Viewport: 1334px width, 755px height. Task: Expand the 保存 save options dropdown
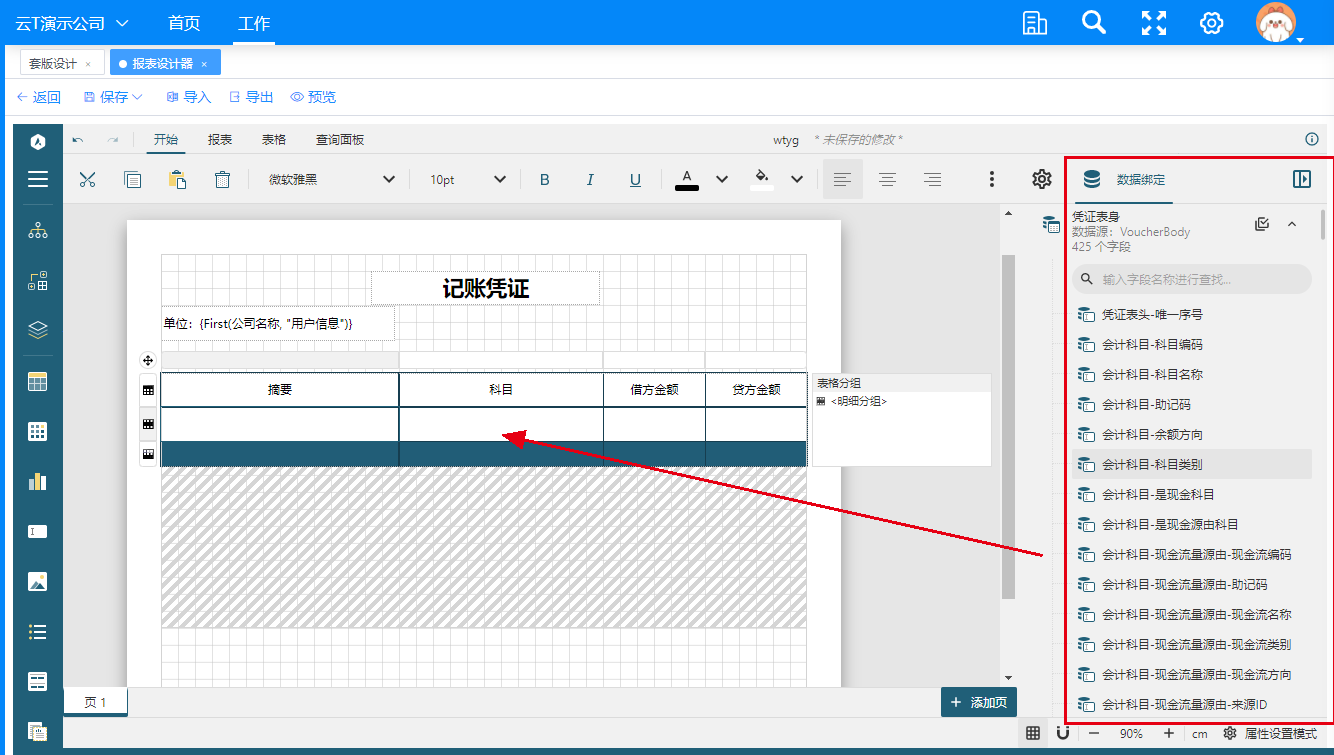(x=138, y=97)
